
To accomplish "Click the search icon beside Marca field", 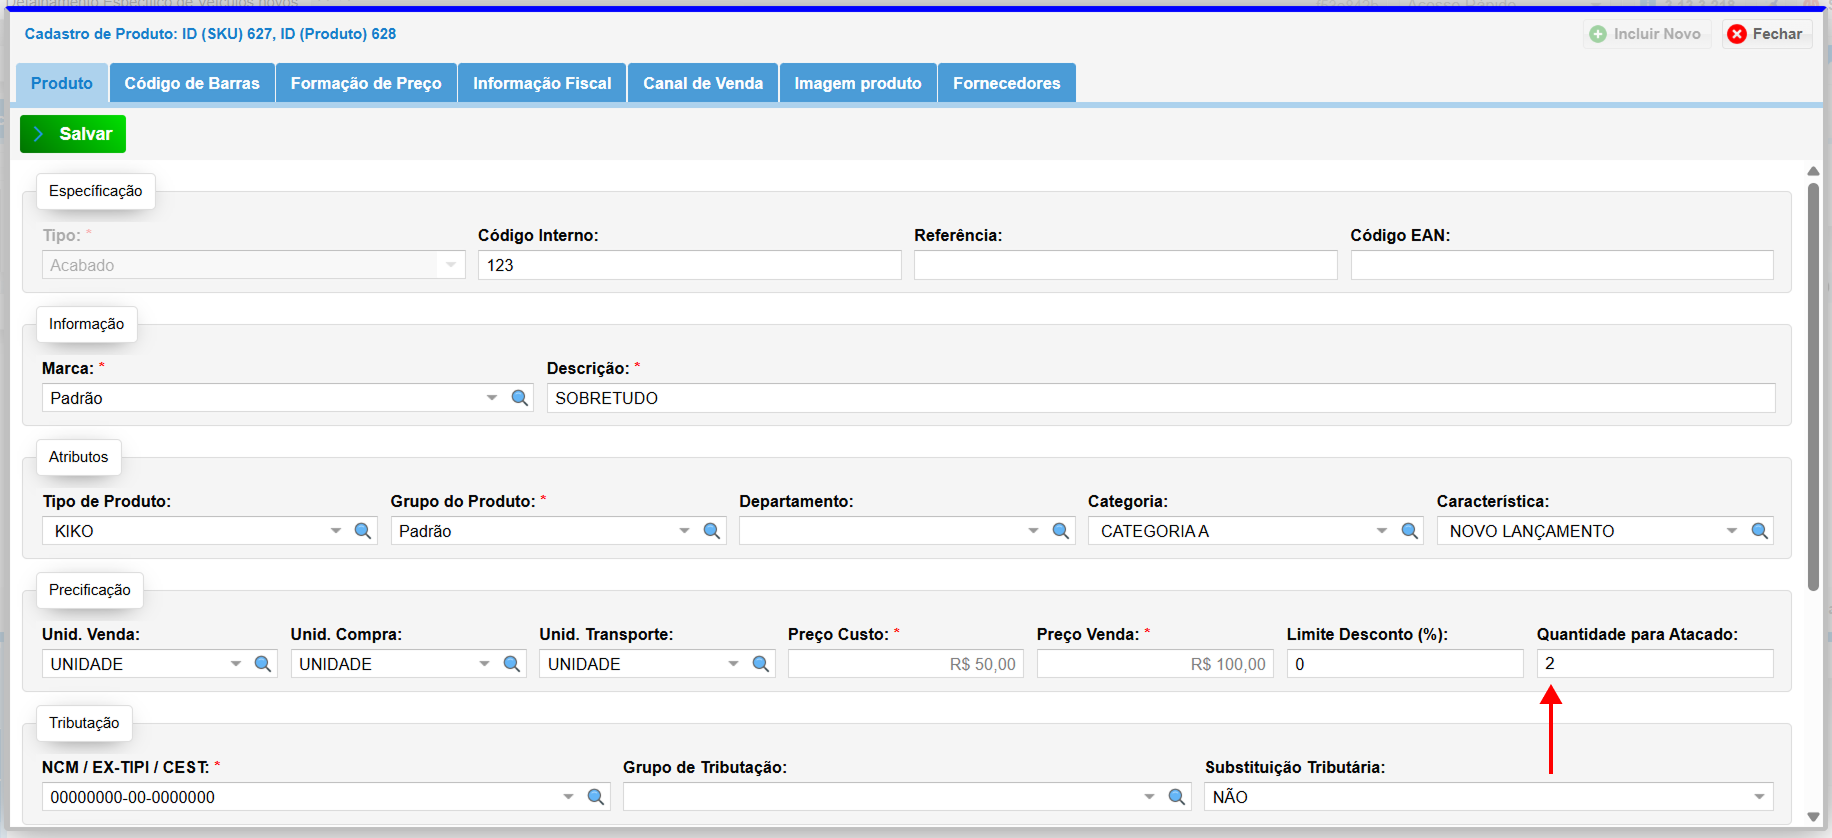I will coord(520,398).
